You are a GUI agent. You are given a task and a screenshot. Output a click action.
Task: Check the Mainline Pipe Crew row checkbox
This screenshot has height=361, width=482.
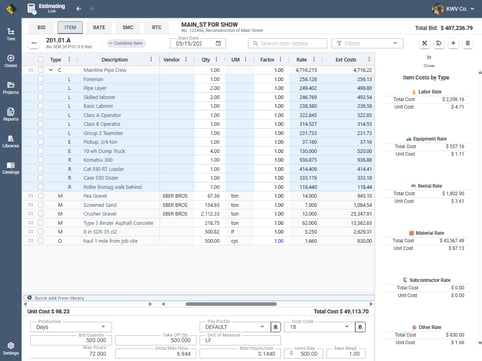pos(41,70)
